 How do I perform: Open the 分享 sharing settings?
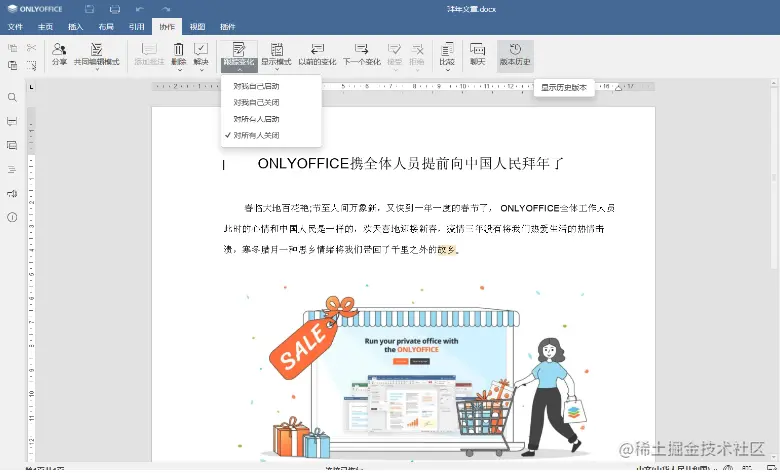click(x=59, y=54)
